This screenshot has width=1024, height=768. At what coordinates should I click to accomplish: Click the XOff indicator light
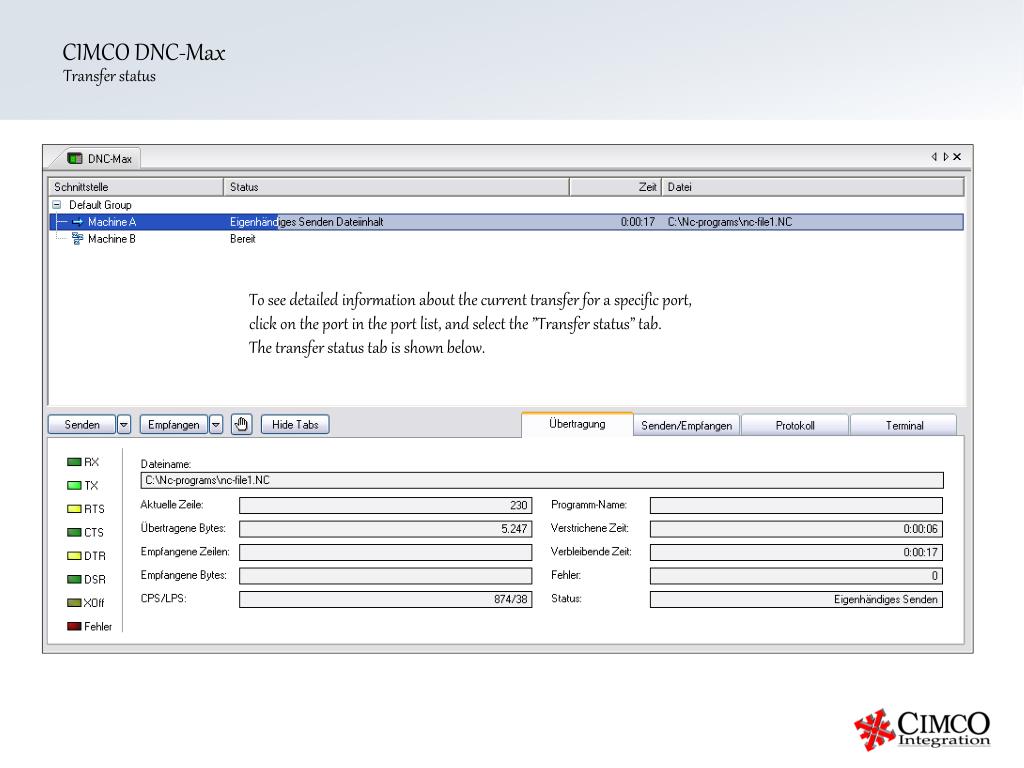74,603
